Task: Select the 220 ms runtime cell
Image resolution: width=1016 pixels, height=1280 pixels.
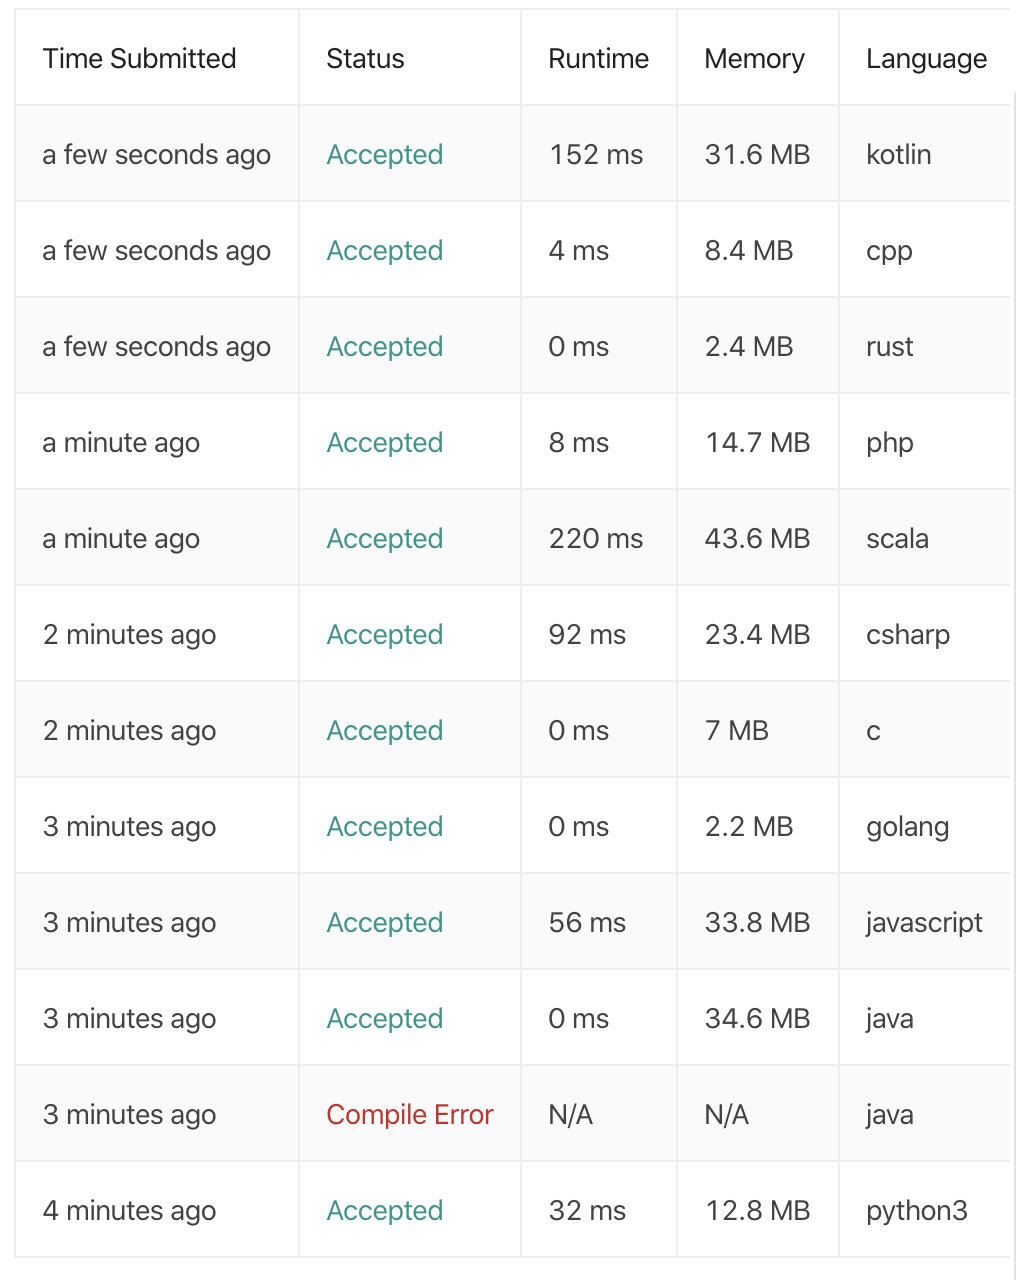Action: (596, 539)
